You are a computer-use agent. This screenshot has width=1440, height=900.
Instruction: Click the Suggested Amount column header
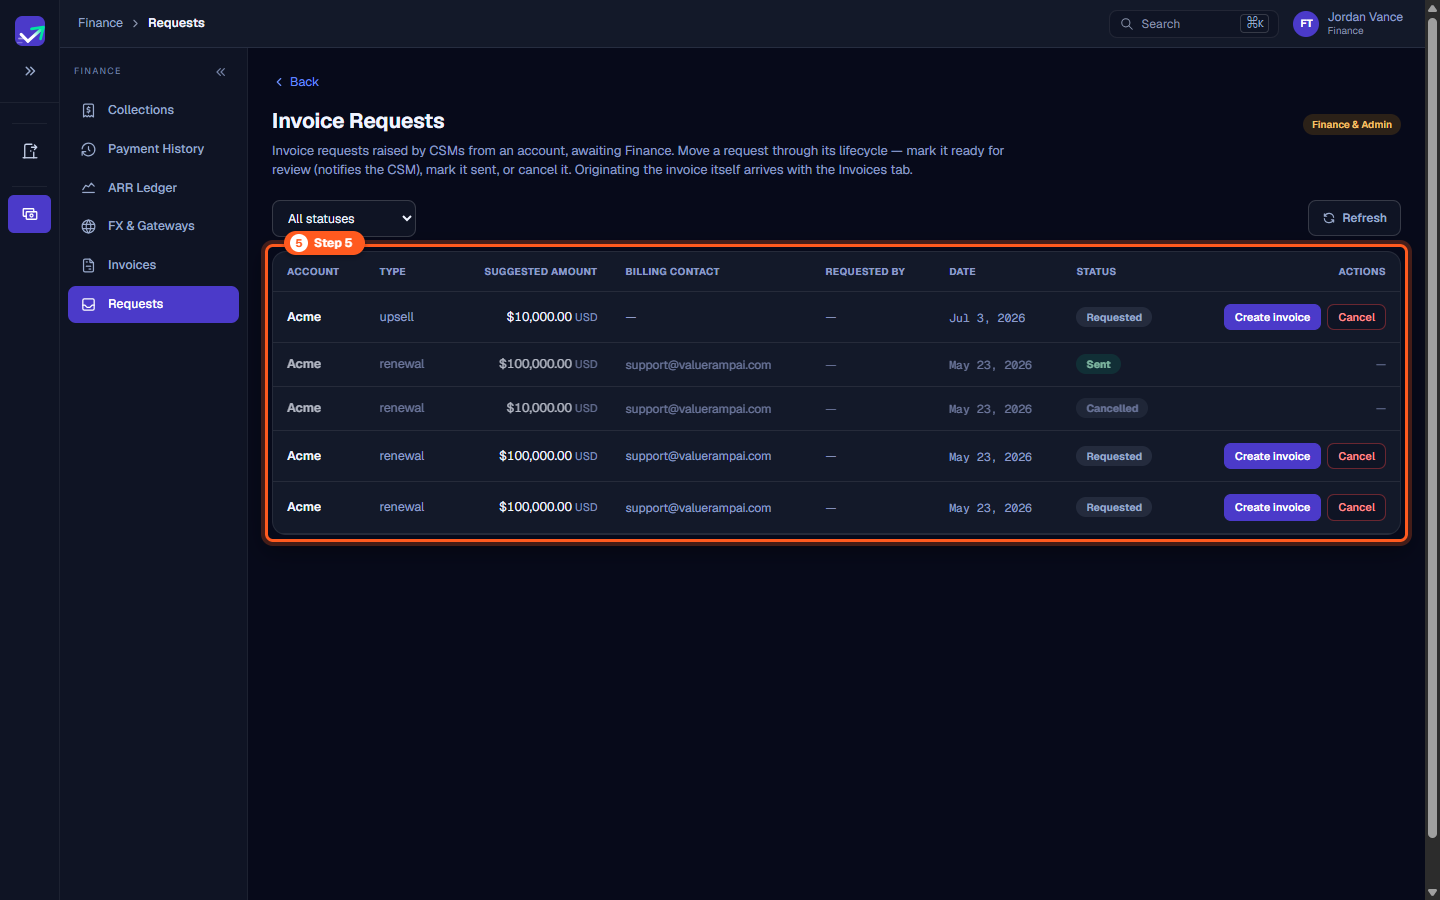pos(540,272)
